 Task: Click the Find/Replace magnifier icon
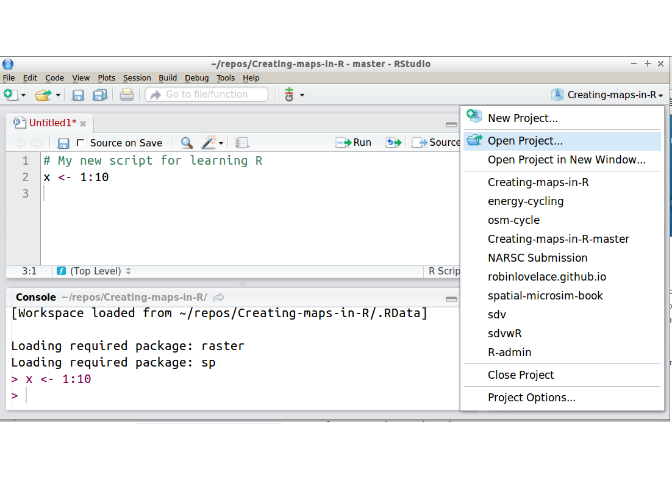(186, 143)
